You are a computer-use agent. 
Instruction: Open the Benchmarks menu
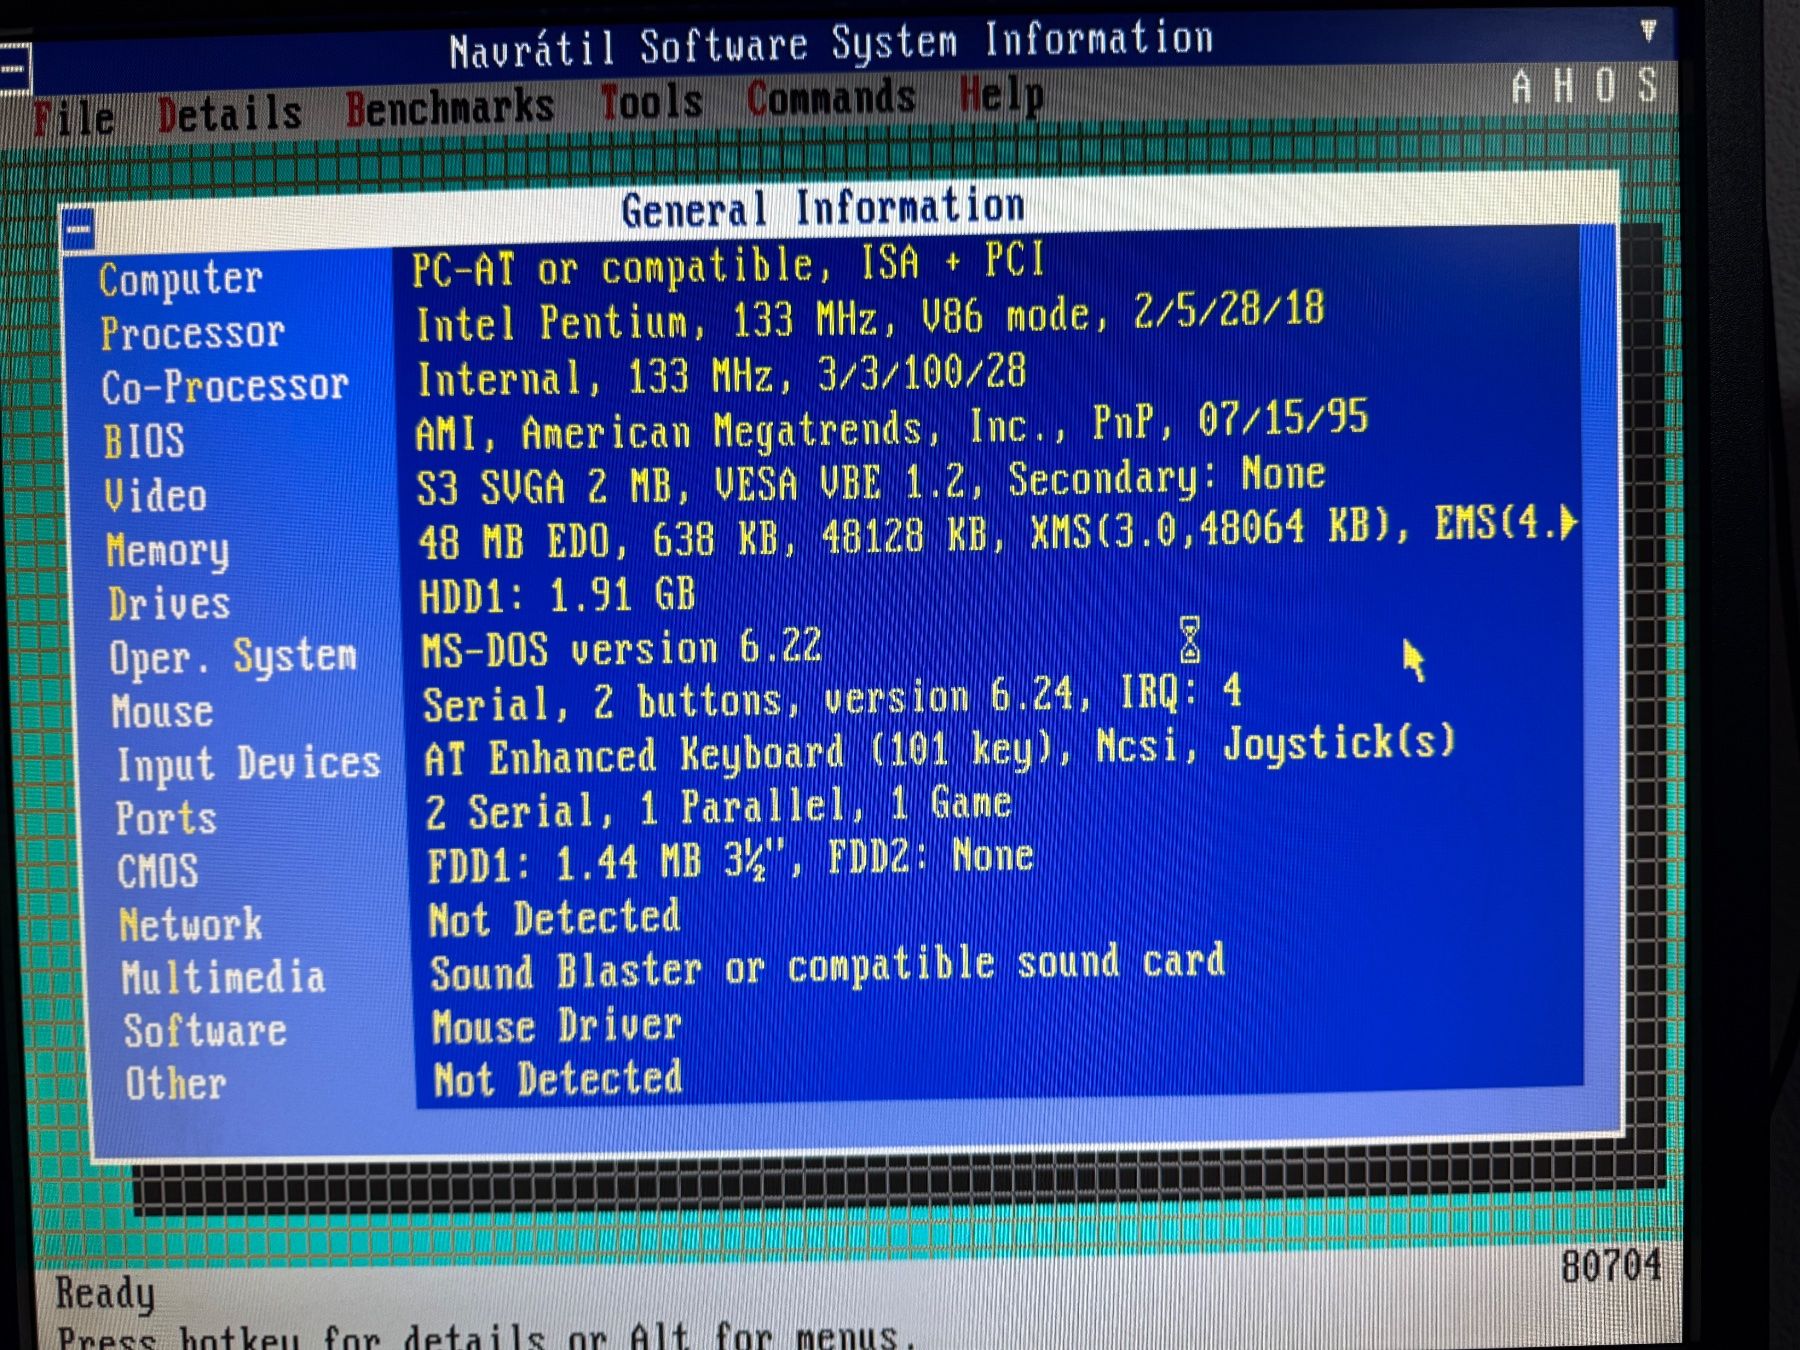click(449, 107)
